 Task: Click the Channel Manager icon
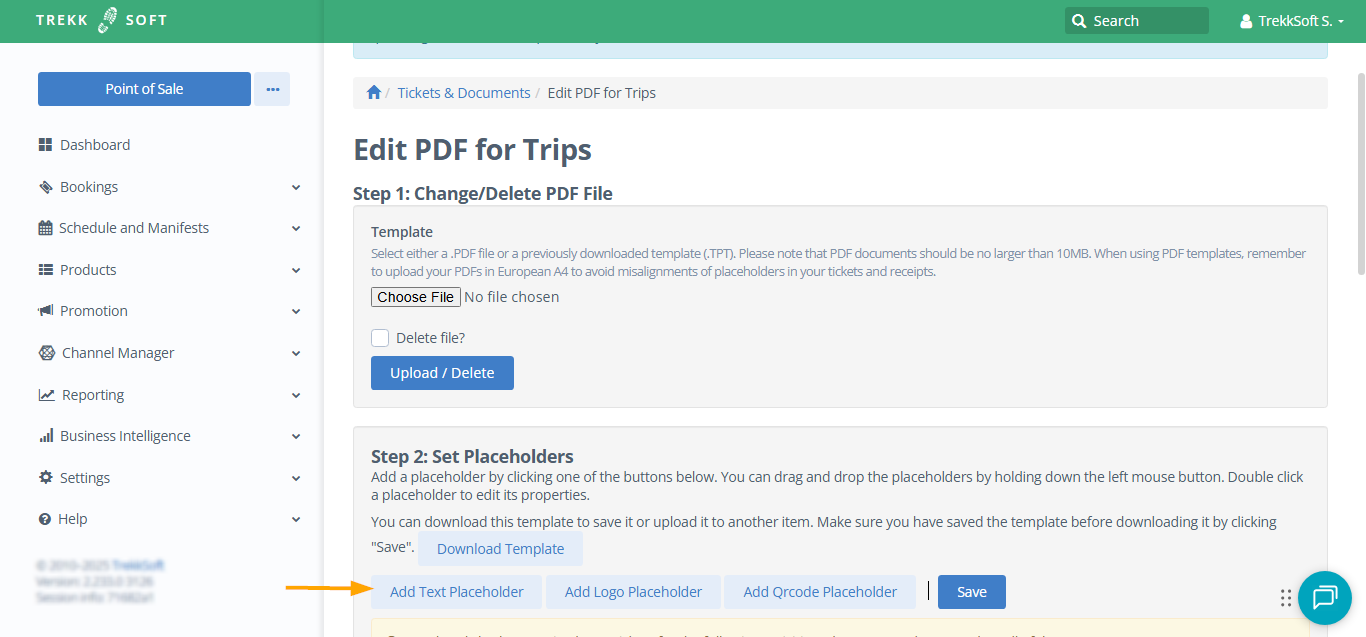pos(46,353)
